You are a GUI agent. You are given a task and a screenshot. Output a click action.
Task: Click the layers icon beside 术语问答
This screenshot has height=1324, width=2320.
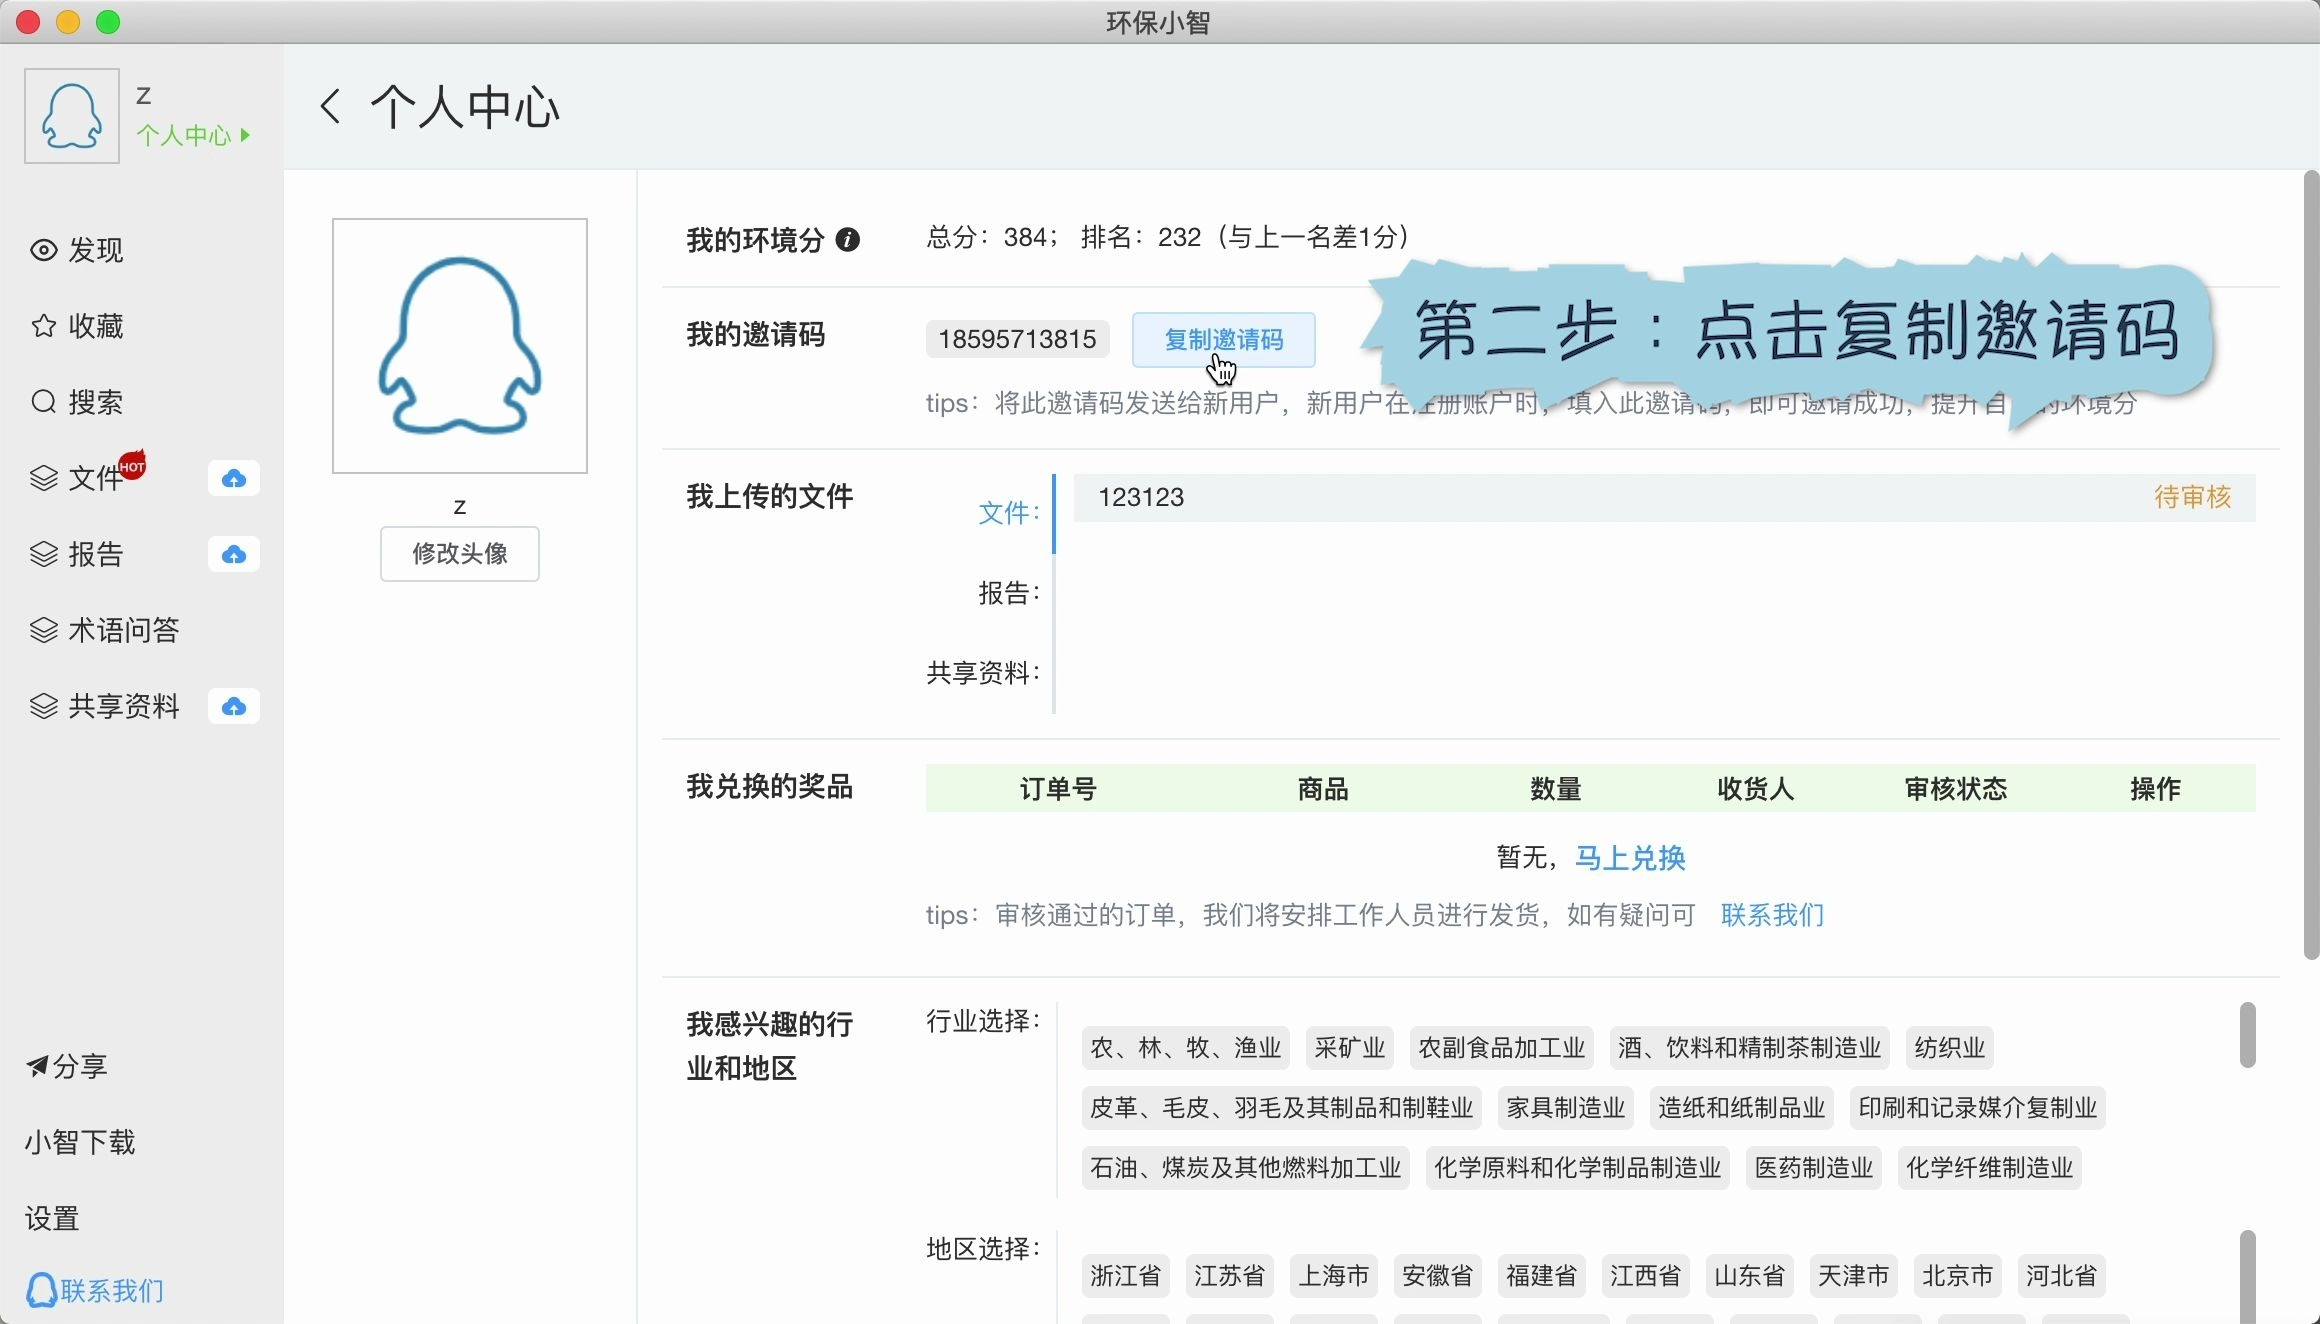43,630
